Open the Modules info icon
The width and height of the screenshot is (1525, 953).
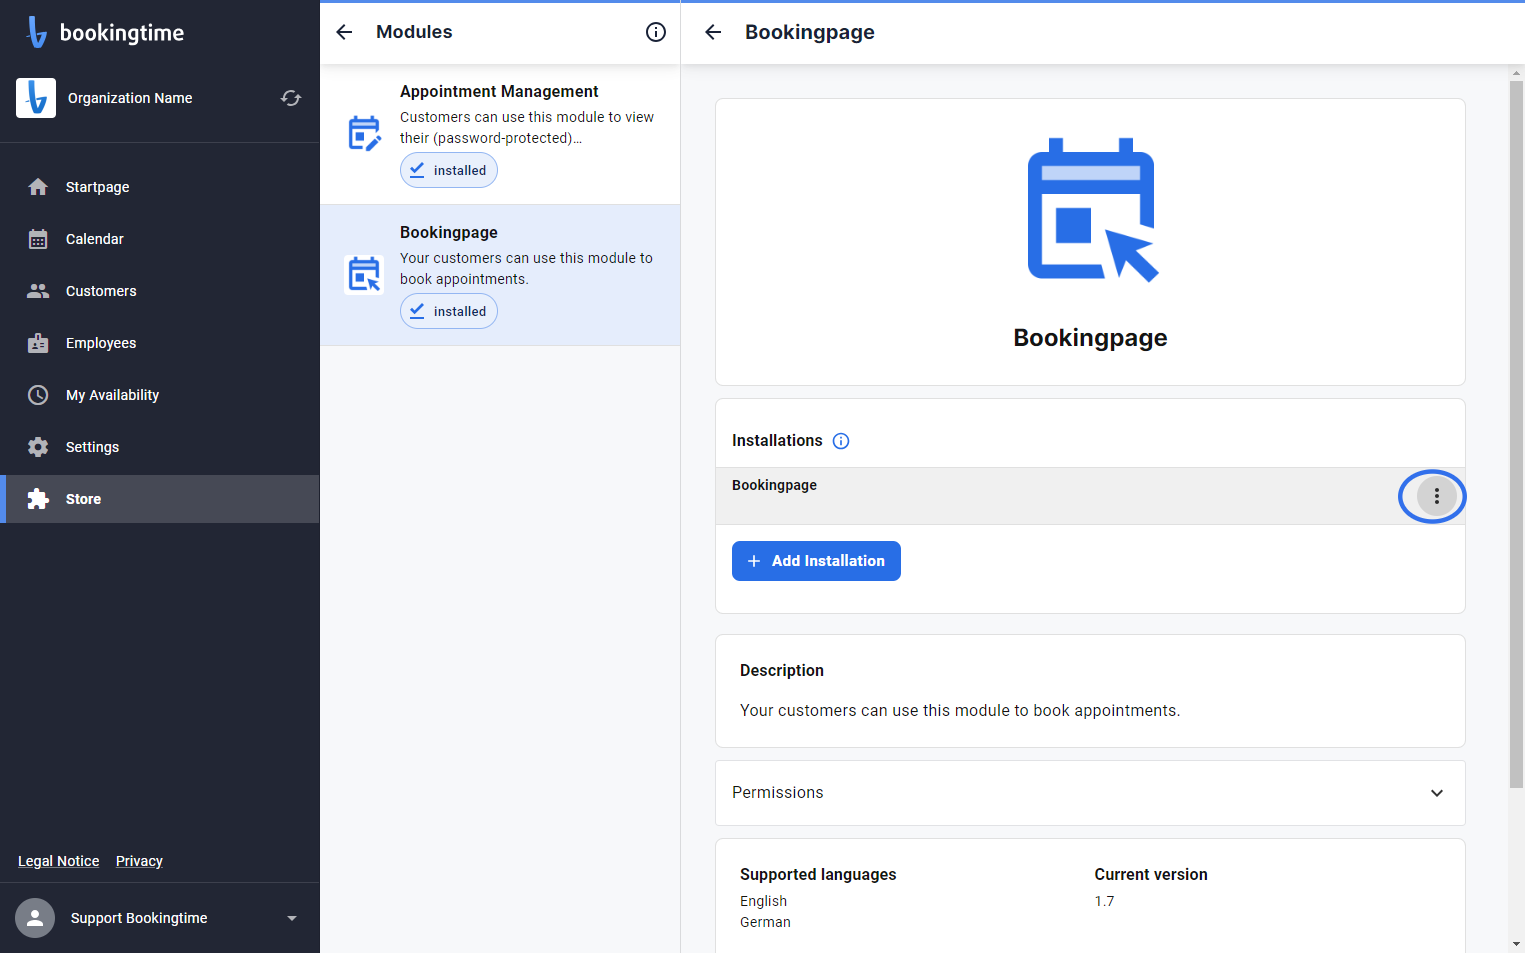pyautogui.click(x=656, y=32)
